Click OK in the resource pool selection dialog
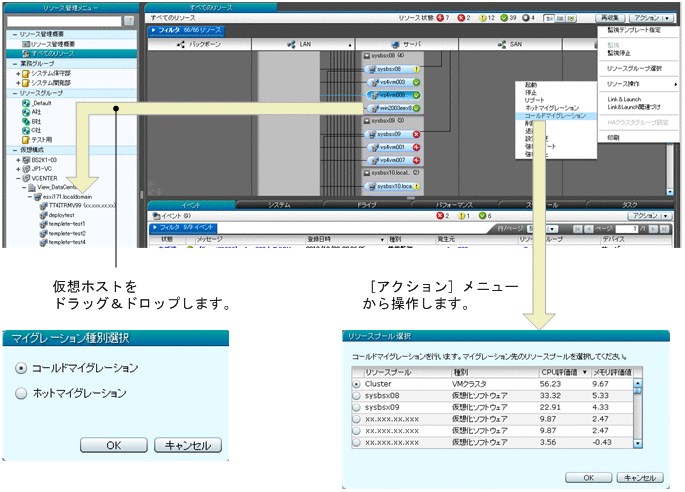685x492 pixels. point(588,478)
